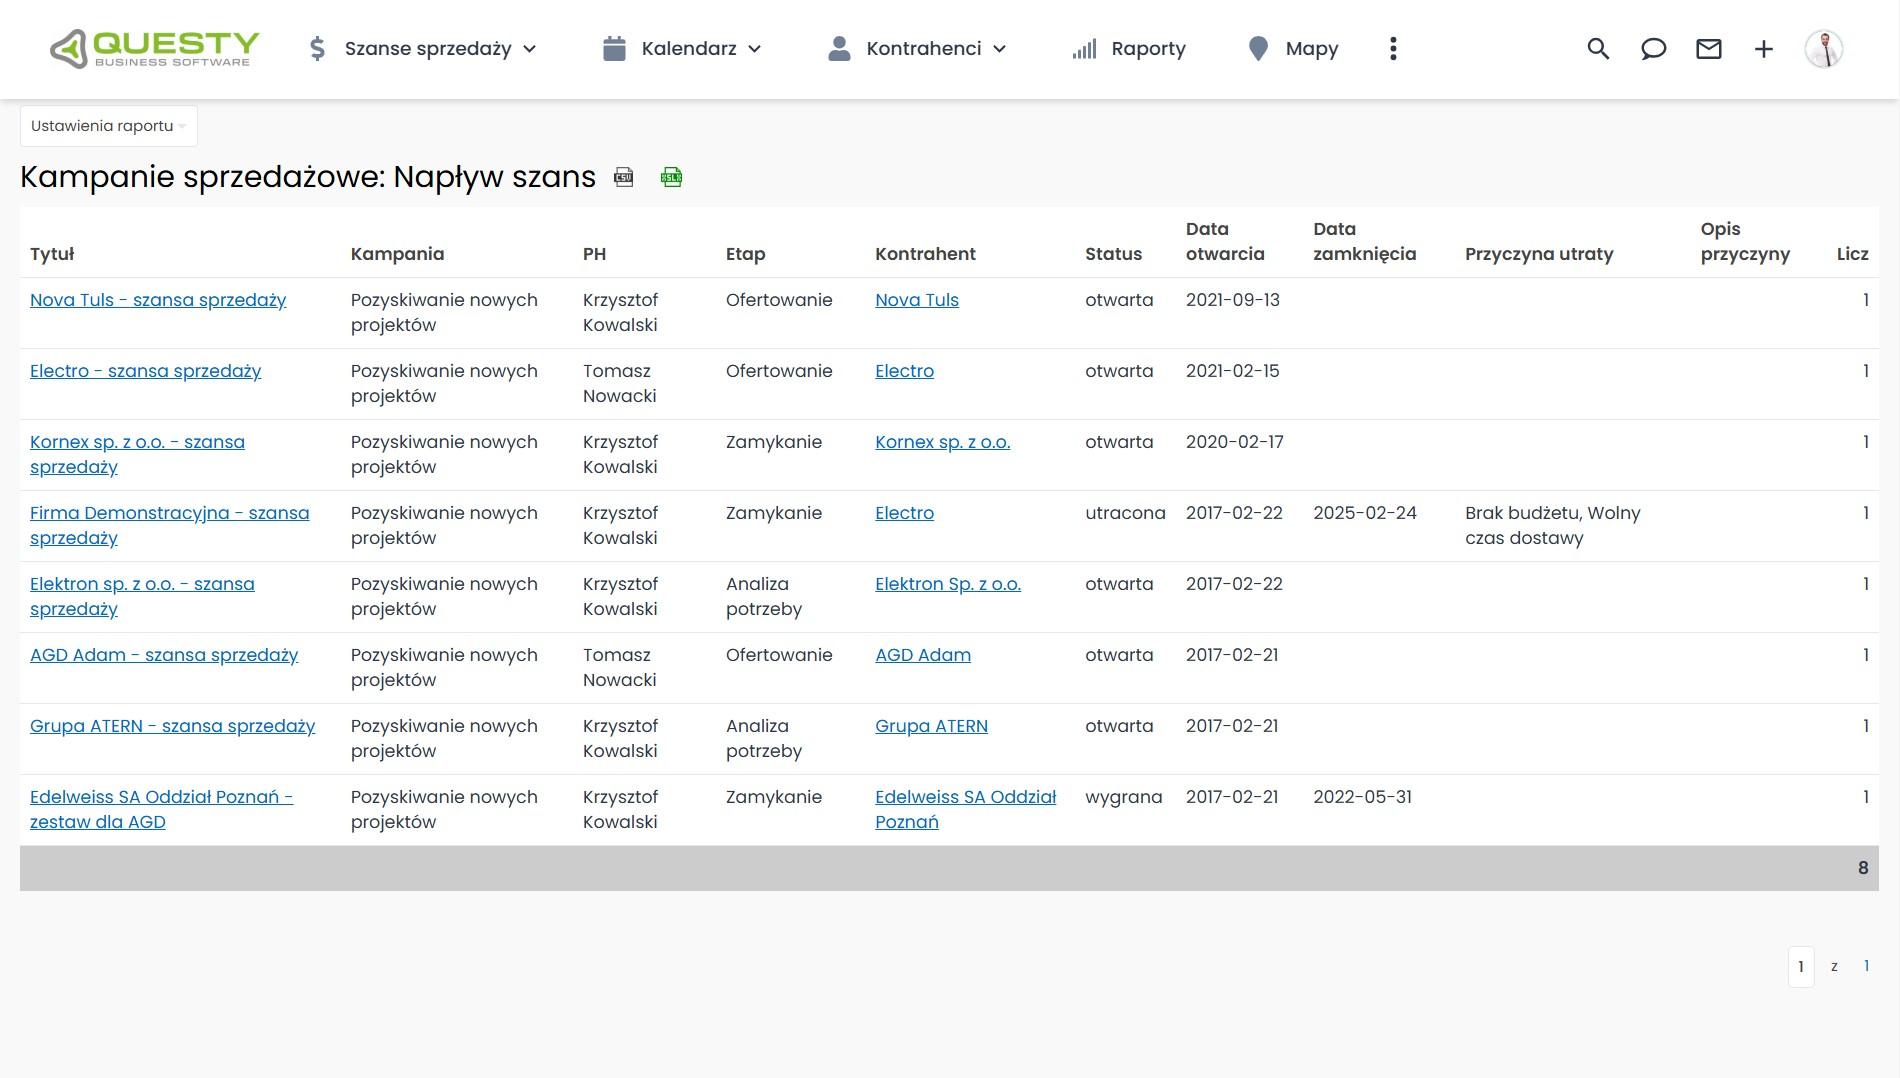
Task: Open Electro contractor in utracona row
Action: (904, 513)
